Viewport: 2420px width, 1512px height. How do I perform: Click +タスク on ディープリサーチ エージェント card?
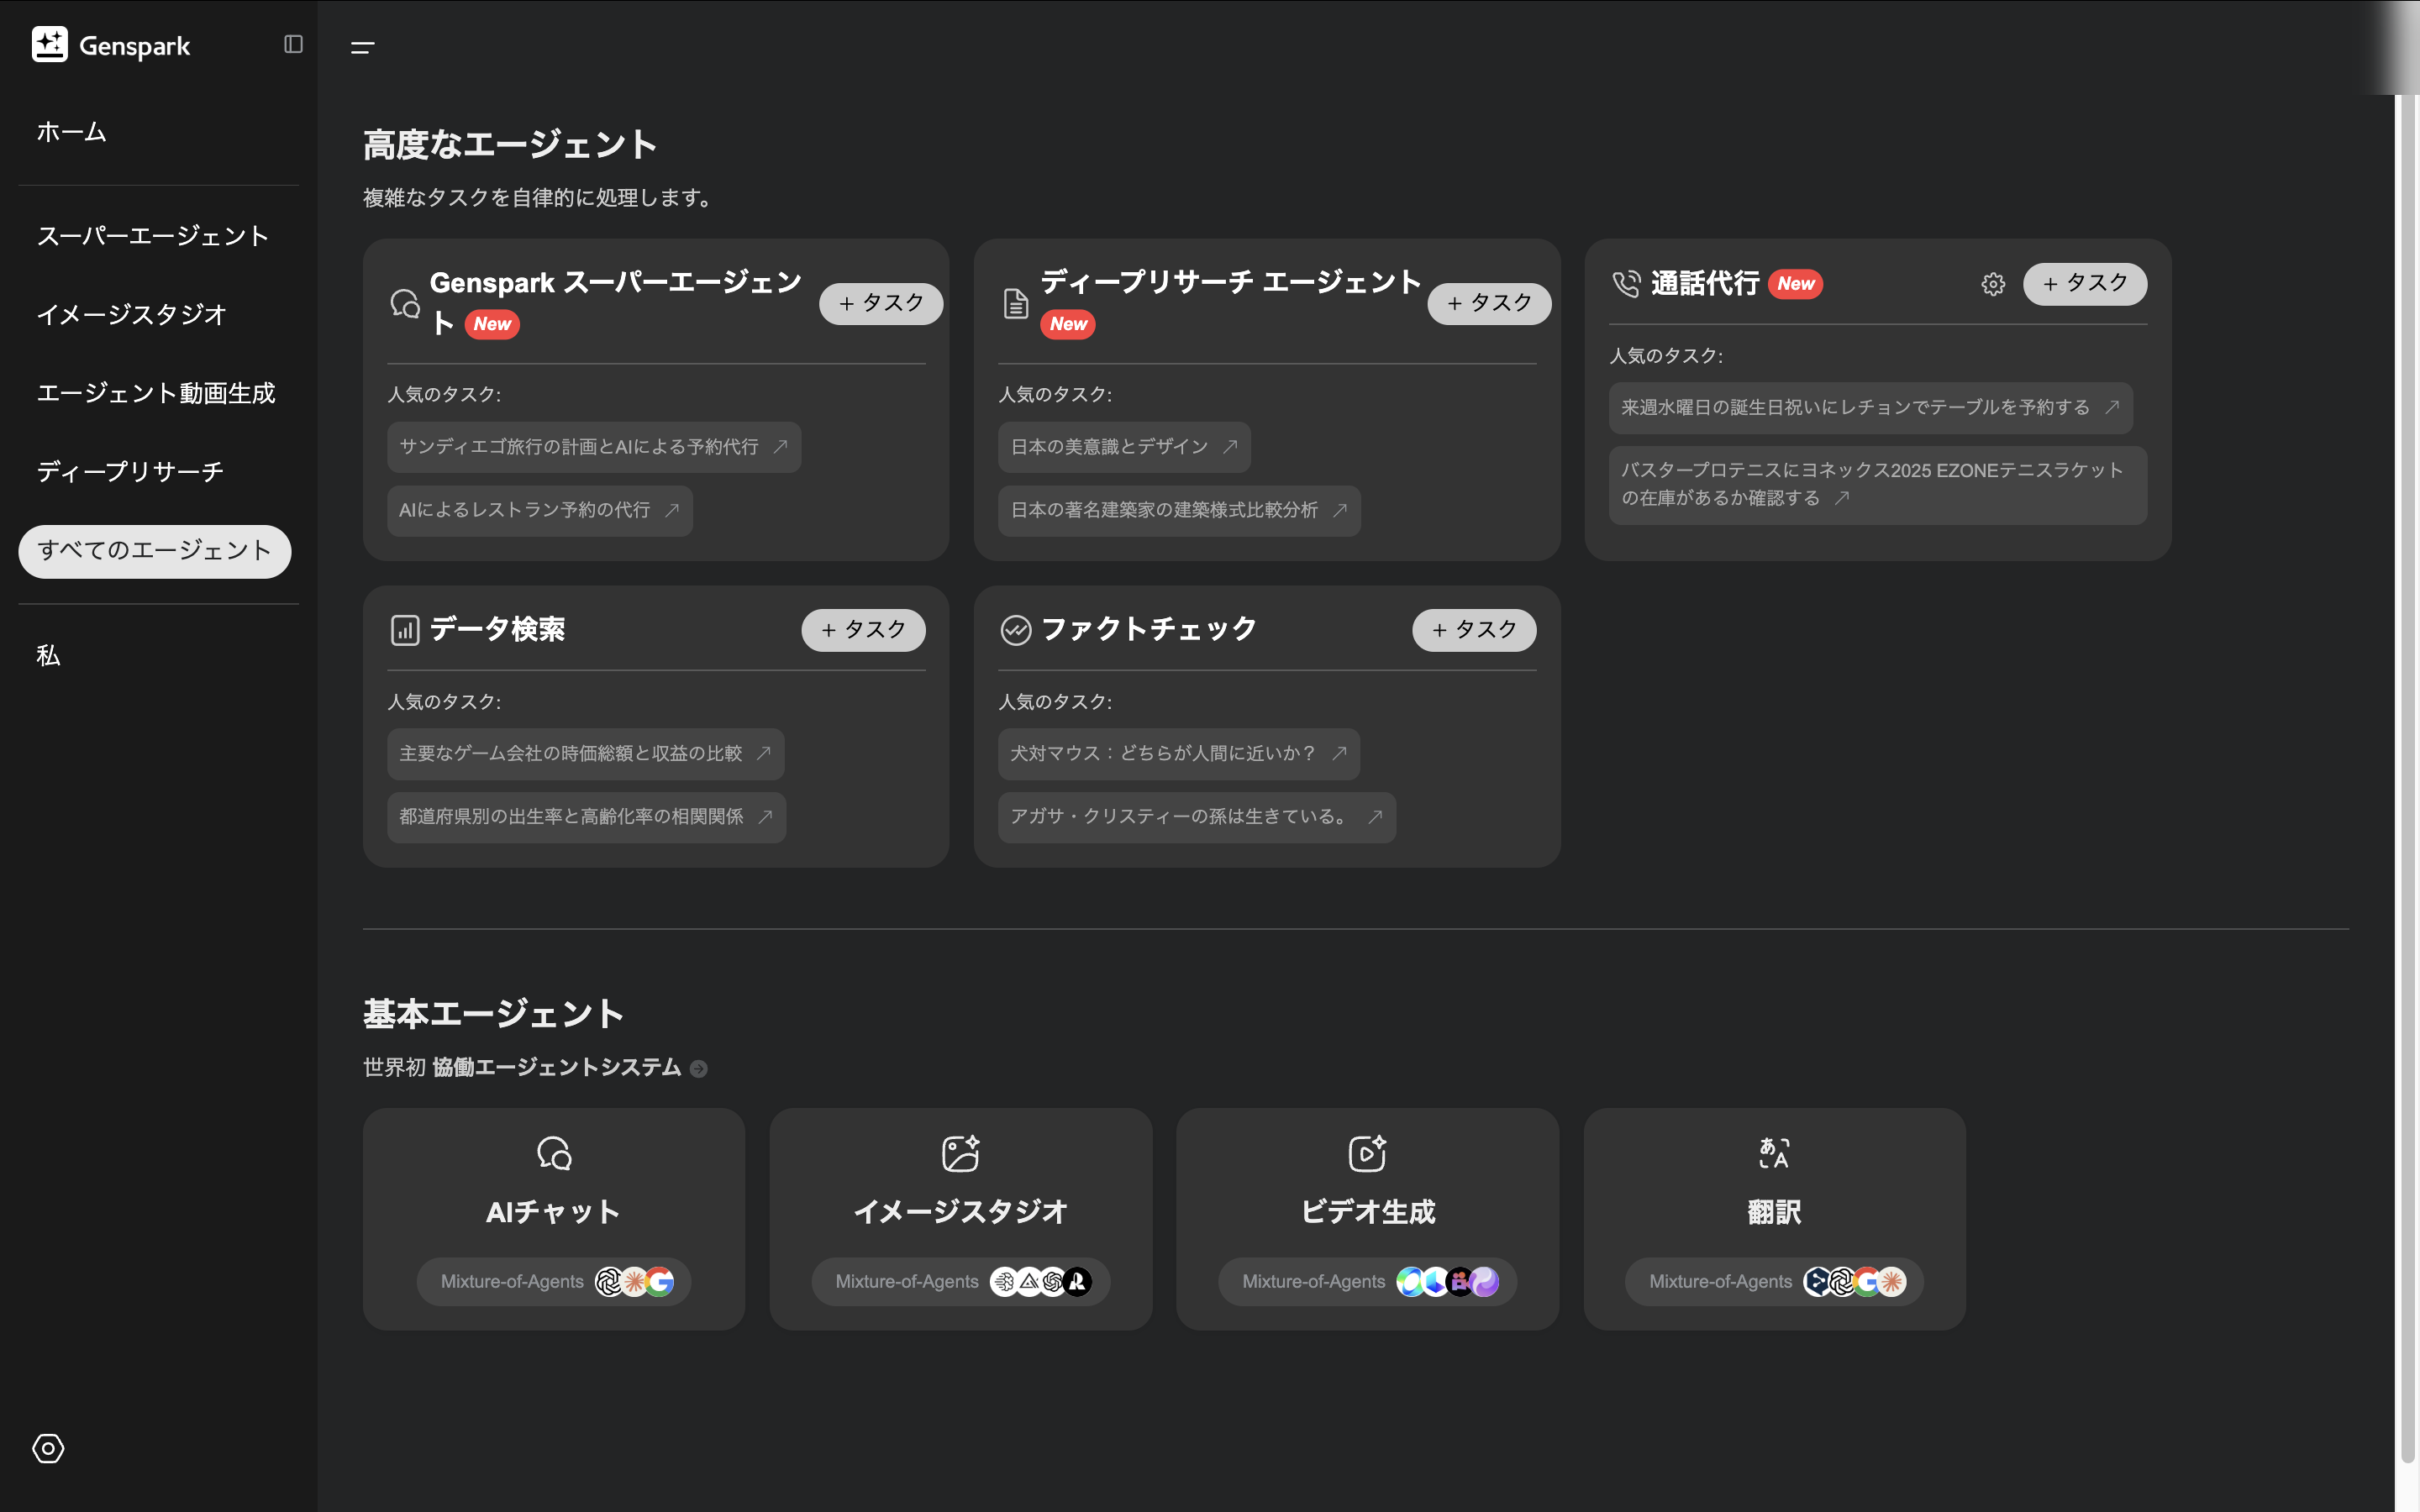click(x=1488, y=303)
